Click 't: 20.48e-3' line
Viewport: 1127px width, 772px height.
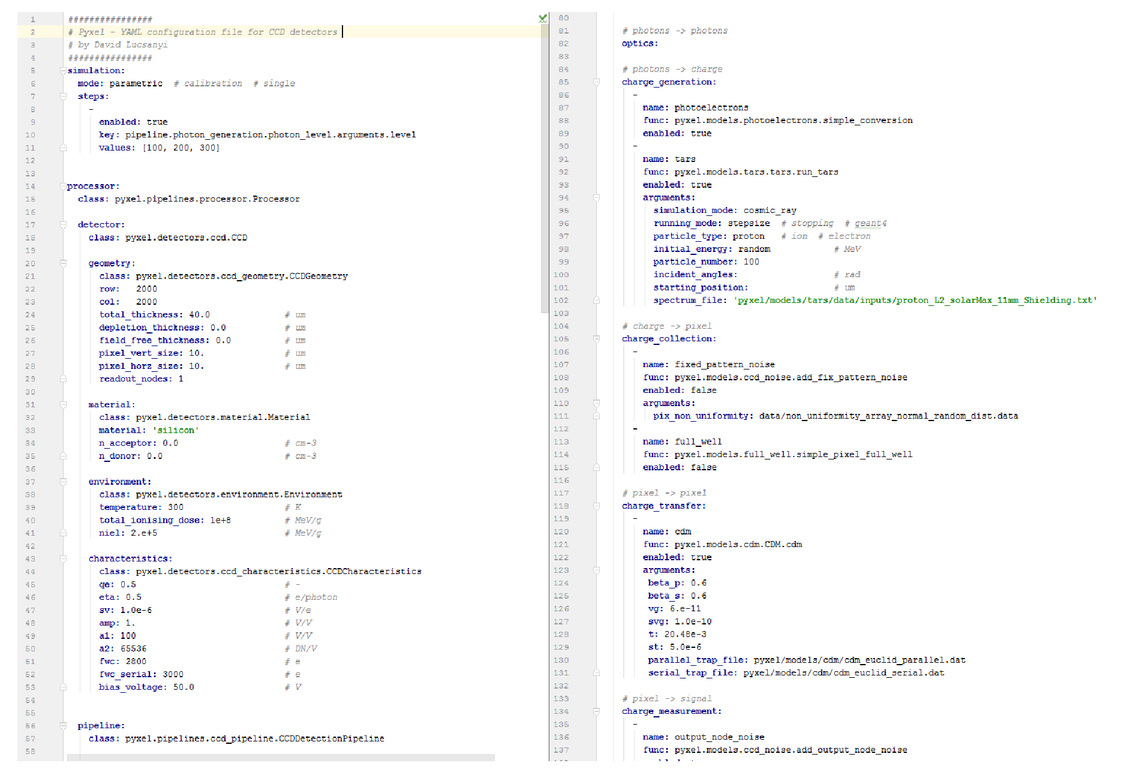pyautogui.click(x=677, y=635)
